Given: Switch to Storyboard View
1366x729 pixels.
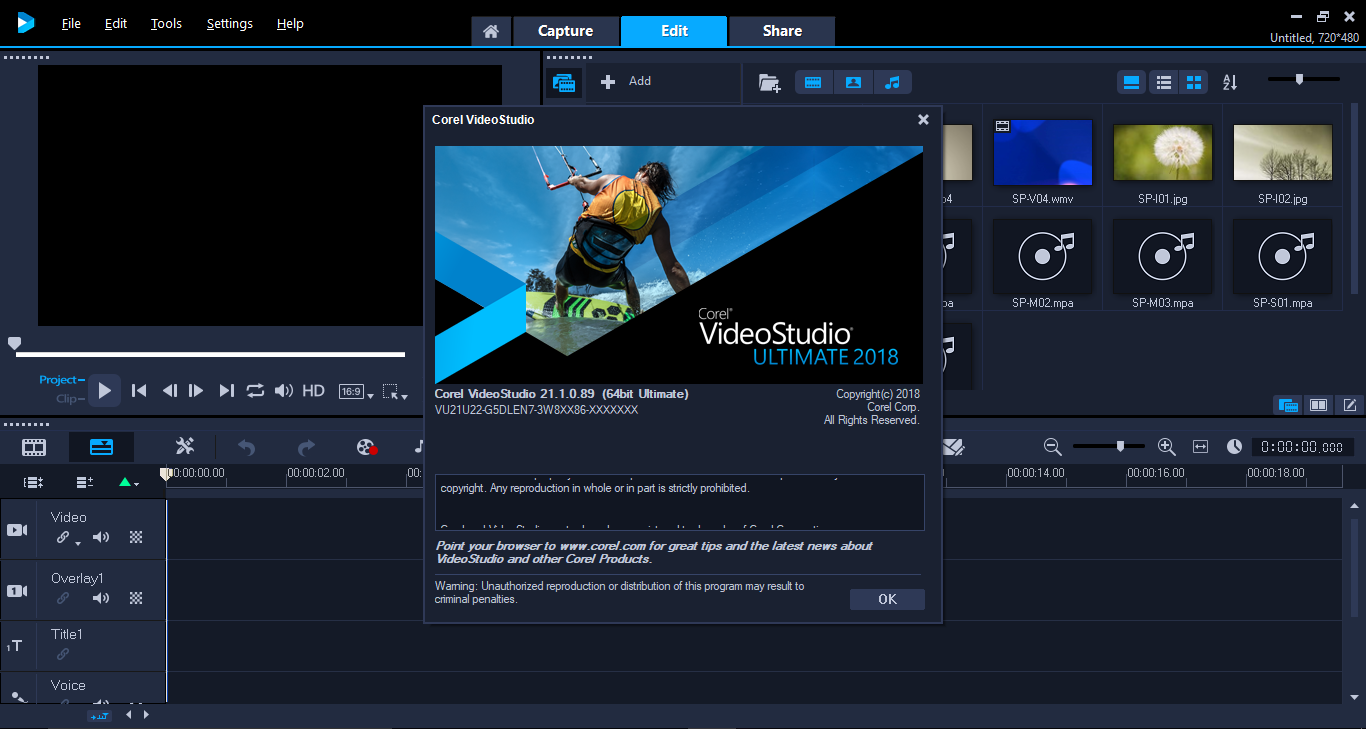Looking at the screenshot, I should [34, 447].
